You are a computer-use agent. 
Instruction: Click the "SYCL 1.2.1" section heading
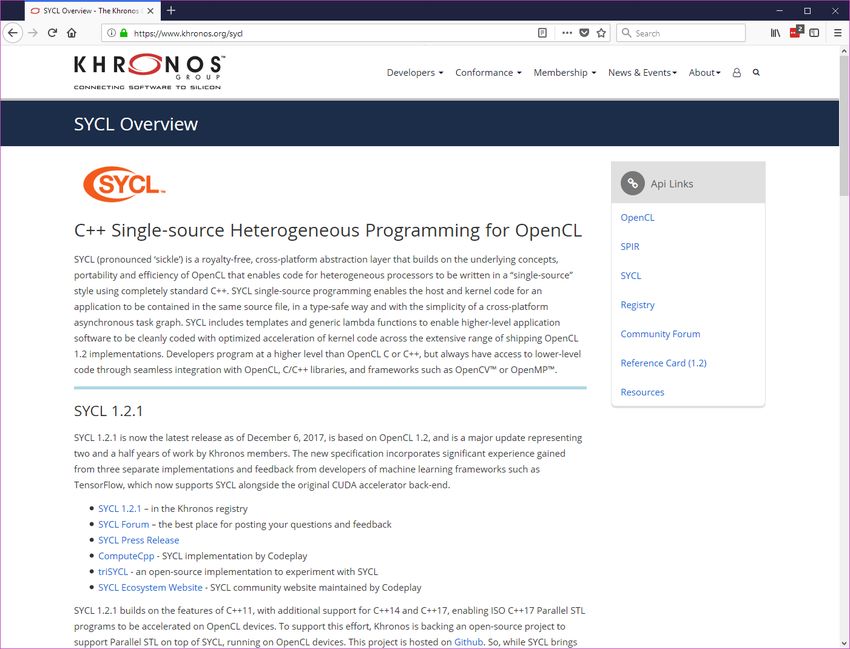pos(108,411)
